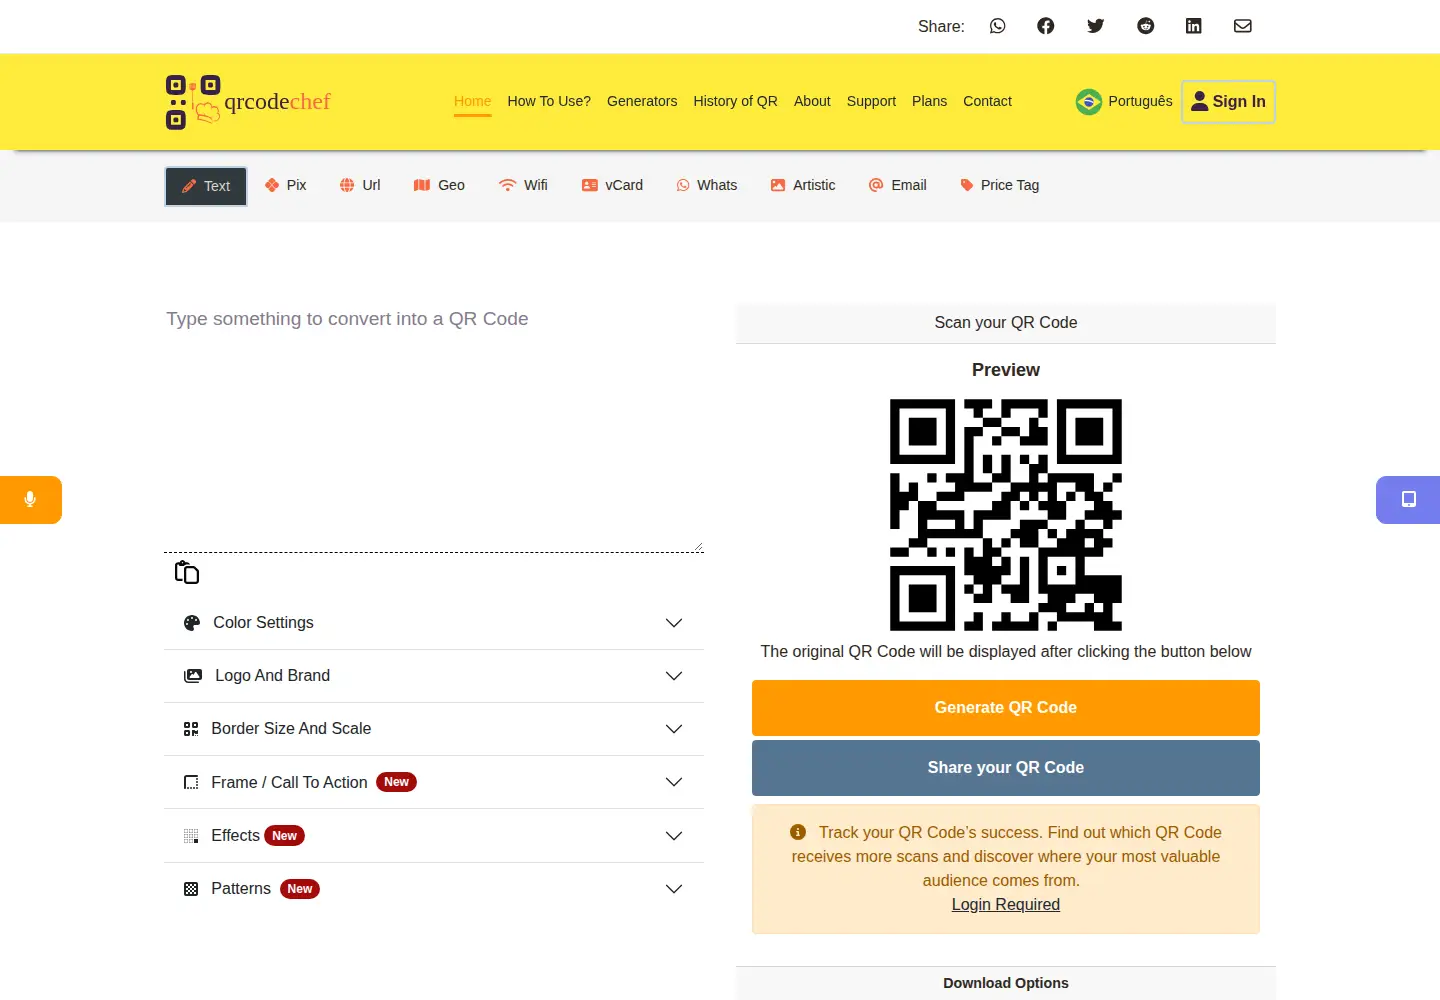Switch language via the Brazil flag icon
This screenshot has height=1000, width=1440.
pos(1088,102)
